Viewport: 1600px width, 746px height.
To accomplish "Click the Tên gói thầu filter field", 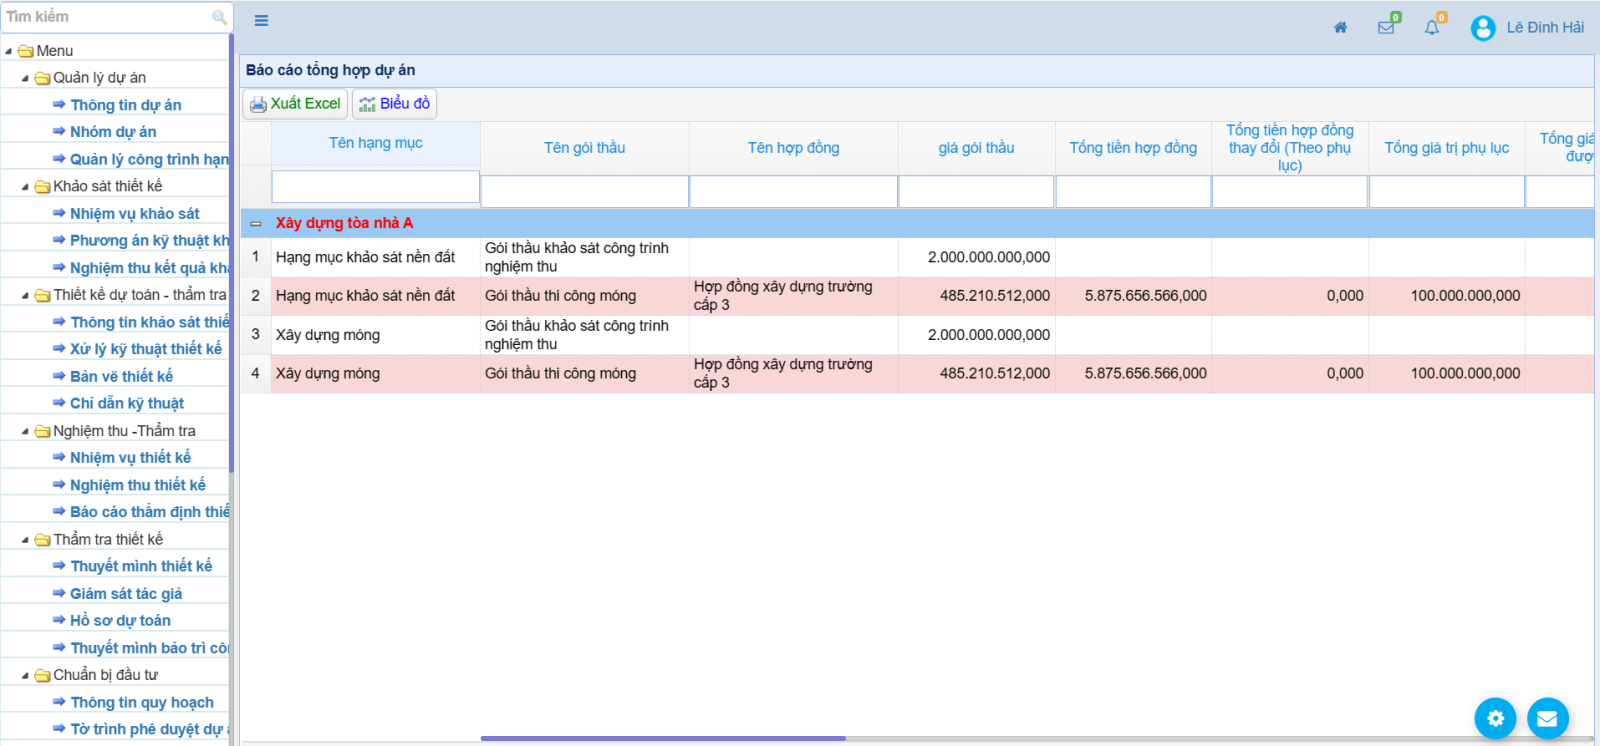I will (584, 191).
